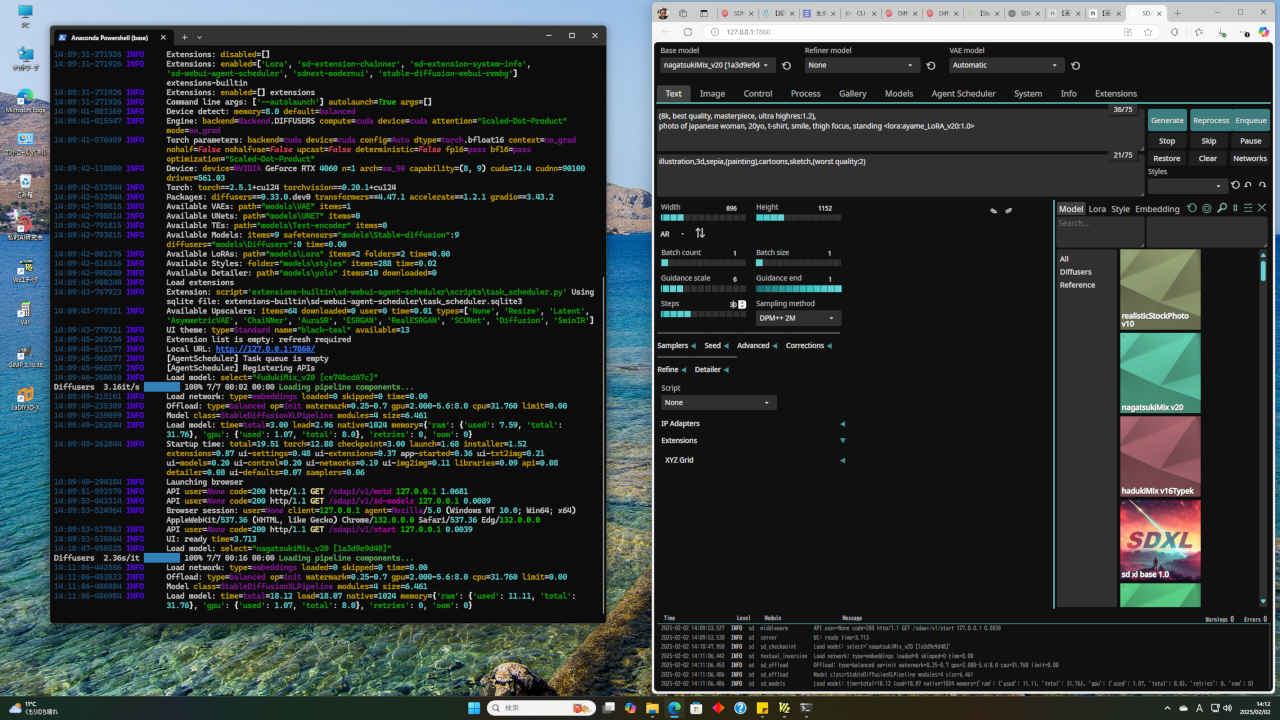Click refresh icon next to VAE model
This screenshot has height=720, width=1280.
1075,66
